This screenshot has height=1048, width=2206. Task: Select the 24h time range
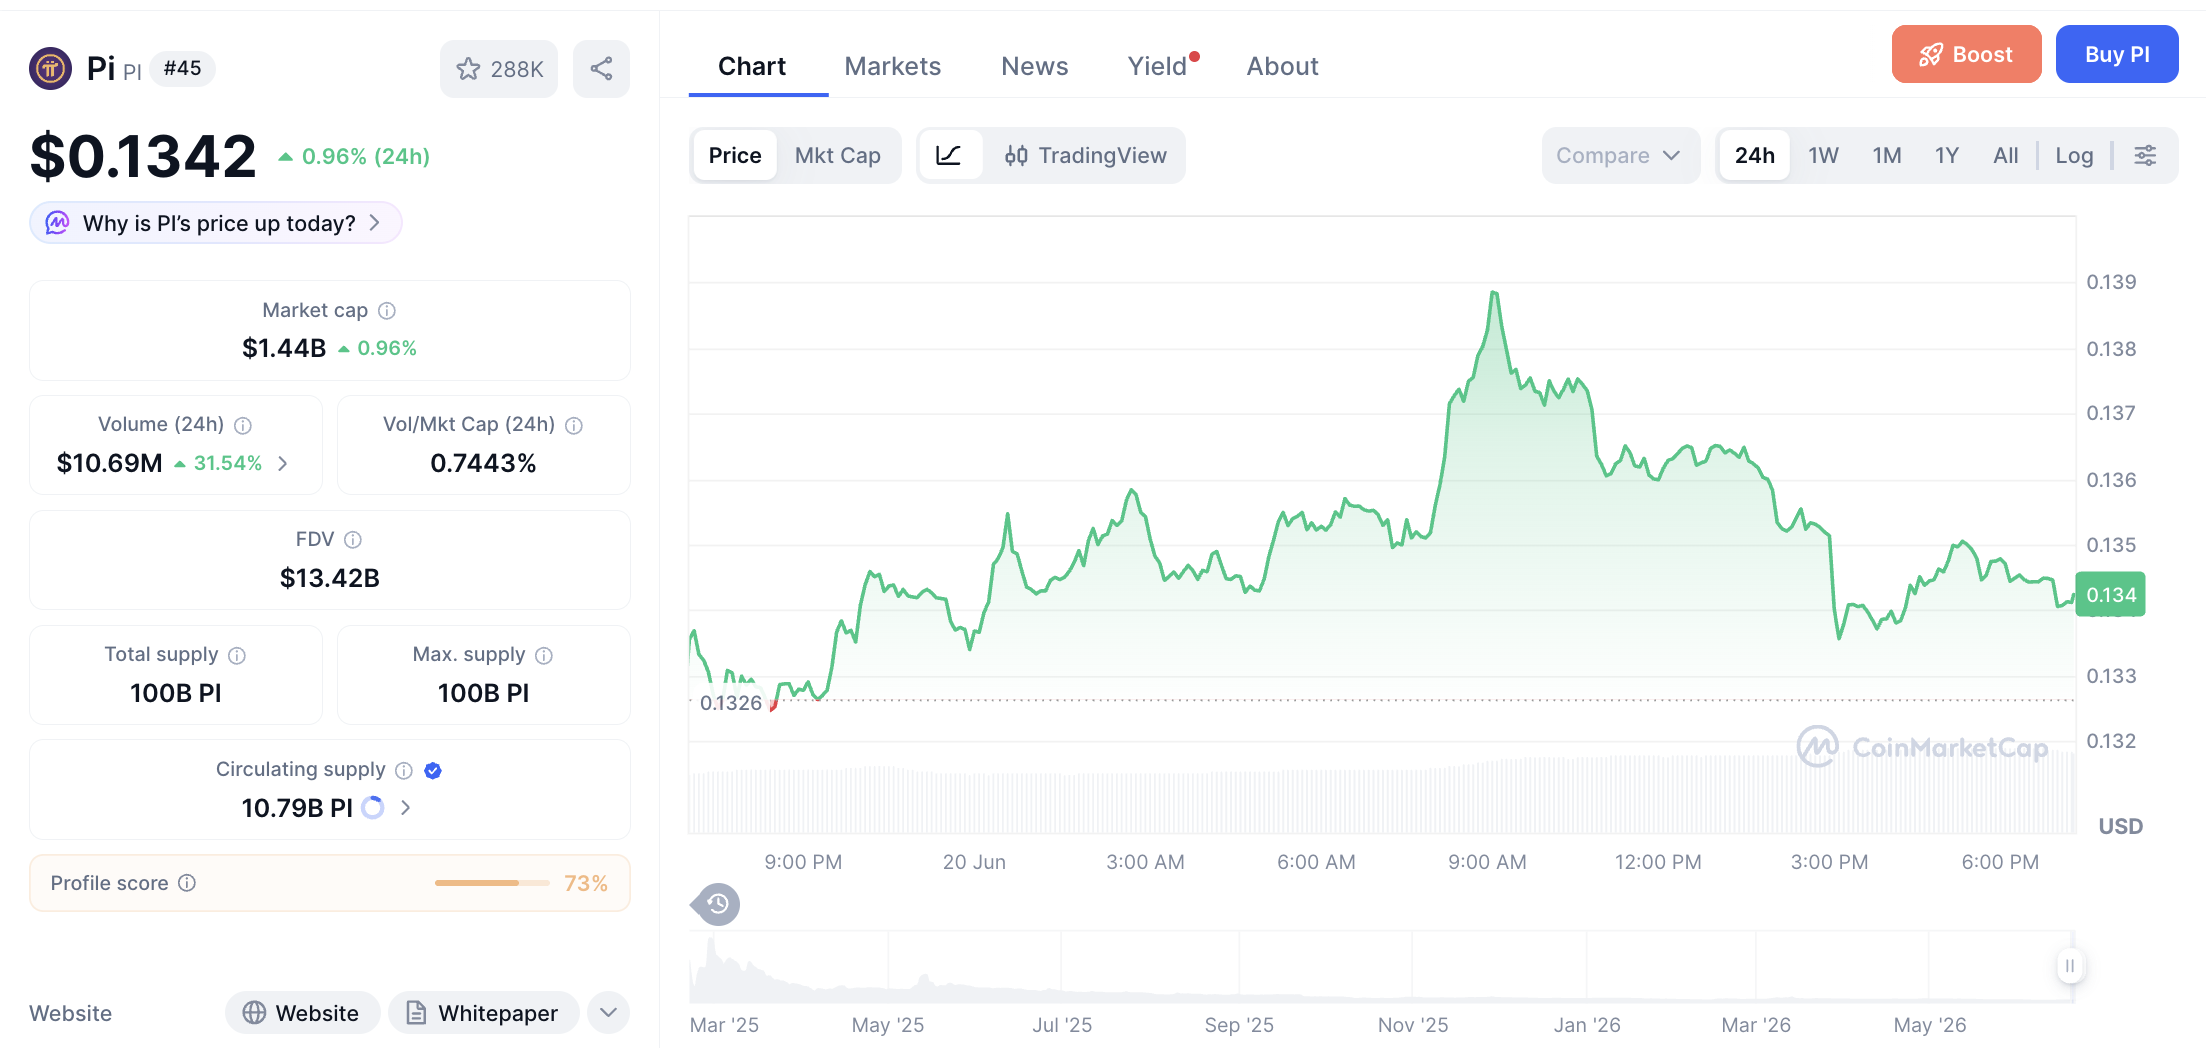[1755, 155]
